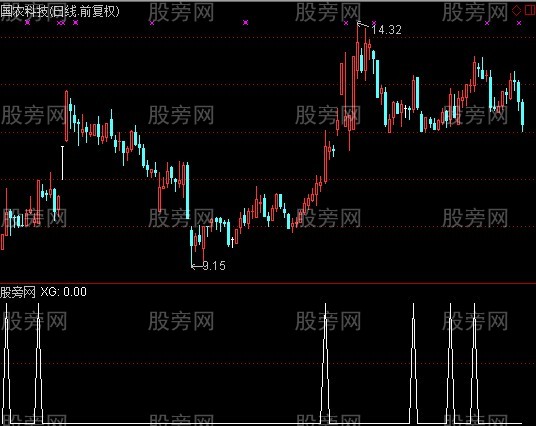Screen dimensions: 536x426
Task: Click the last XG signal spike on the right
Action: (x=474, y=363)
